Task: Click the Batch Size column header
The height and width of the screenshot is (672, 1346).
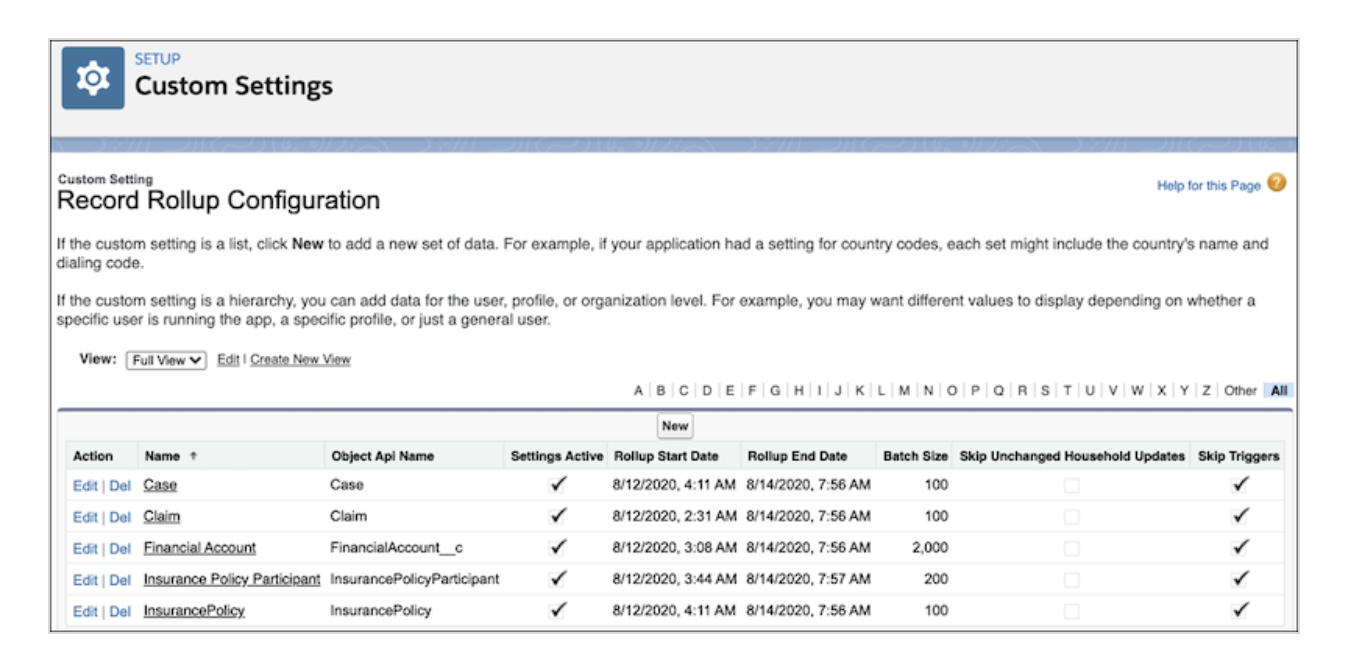Action: click(x=915, y=456)
